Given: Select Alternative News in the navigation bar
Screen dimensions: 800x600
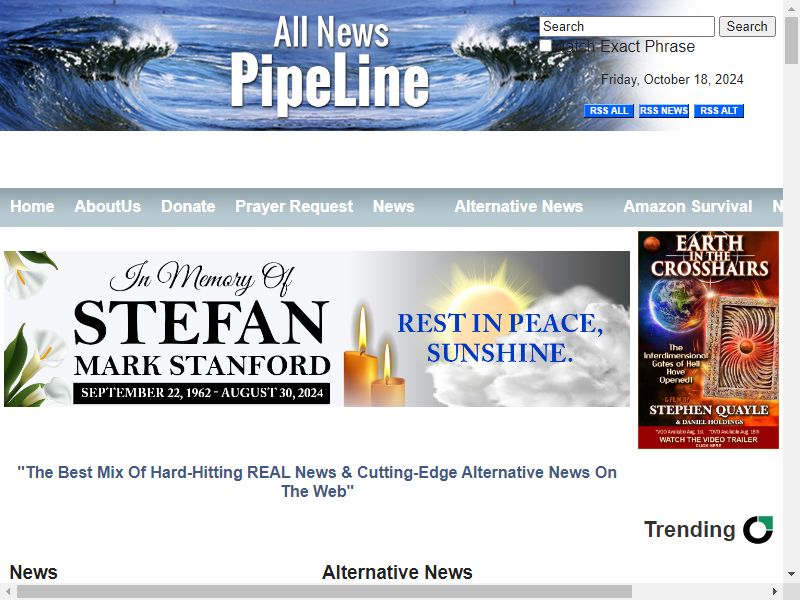Looking at the screenshot, I should point(519,206).
